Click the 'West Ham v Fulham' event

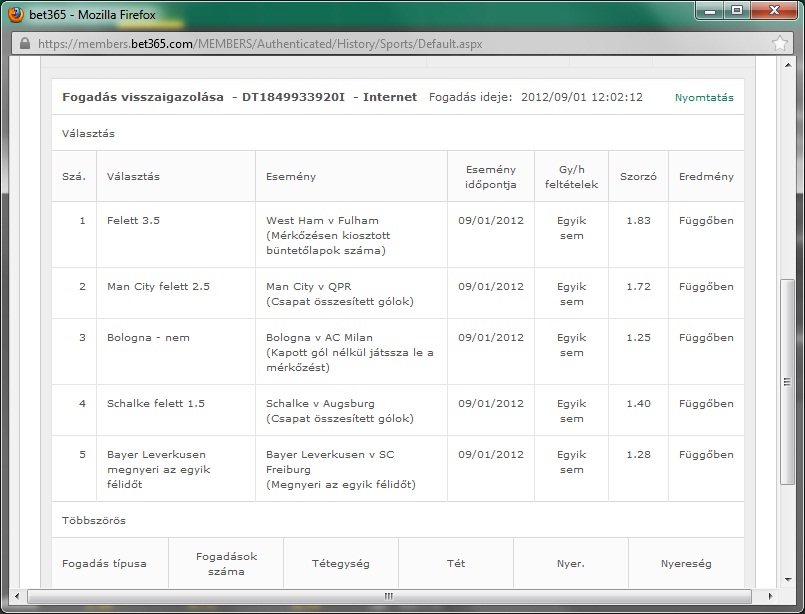[322, 220]
